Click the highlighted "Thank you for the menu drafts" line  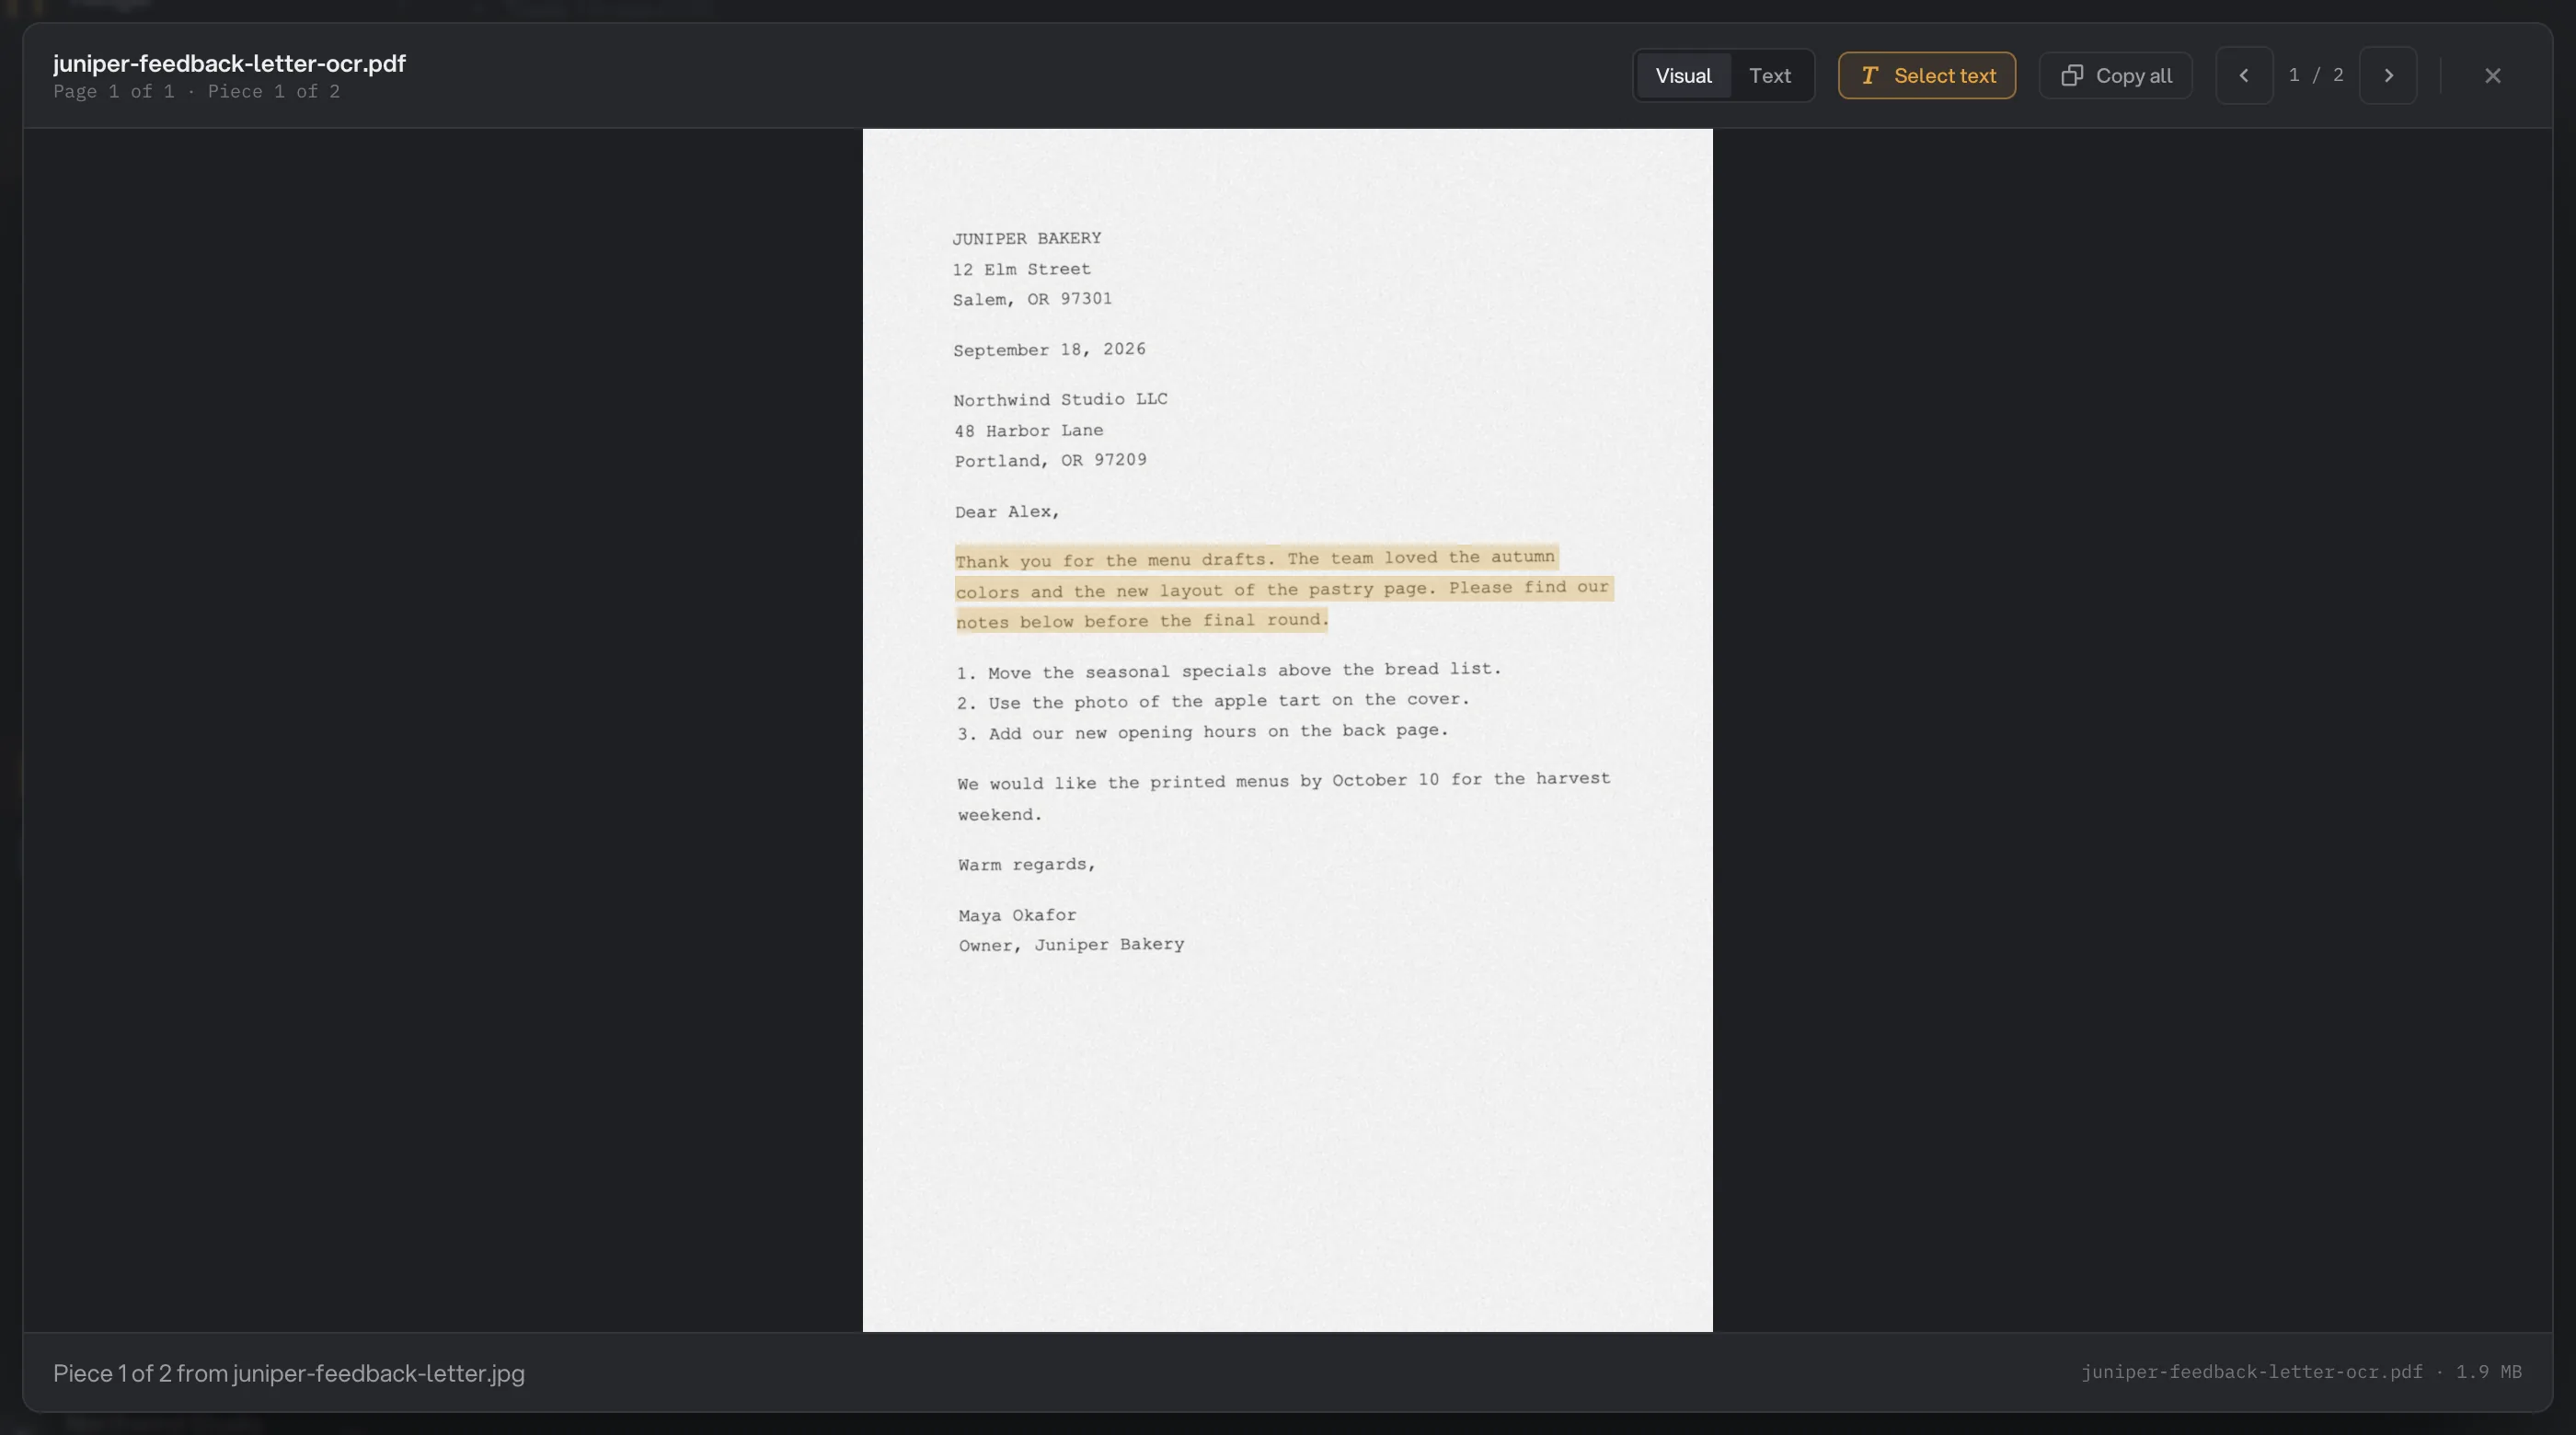click(x=1256, y=558)
